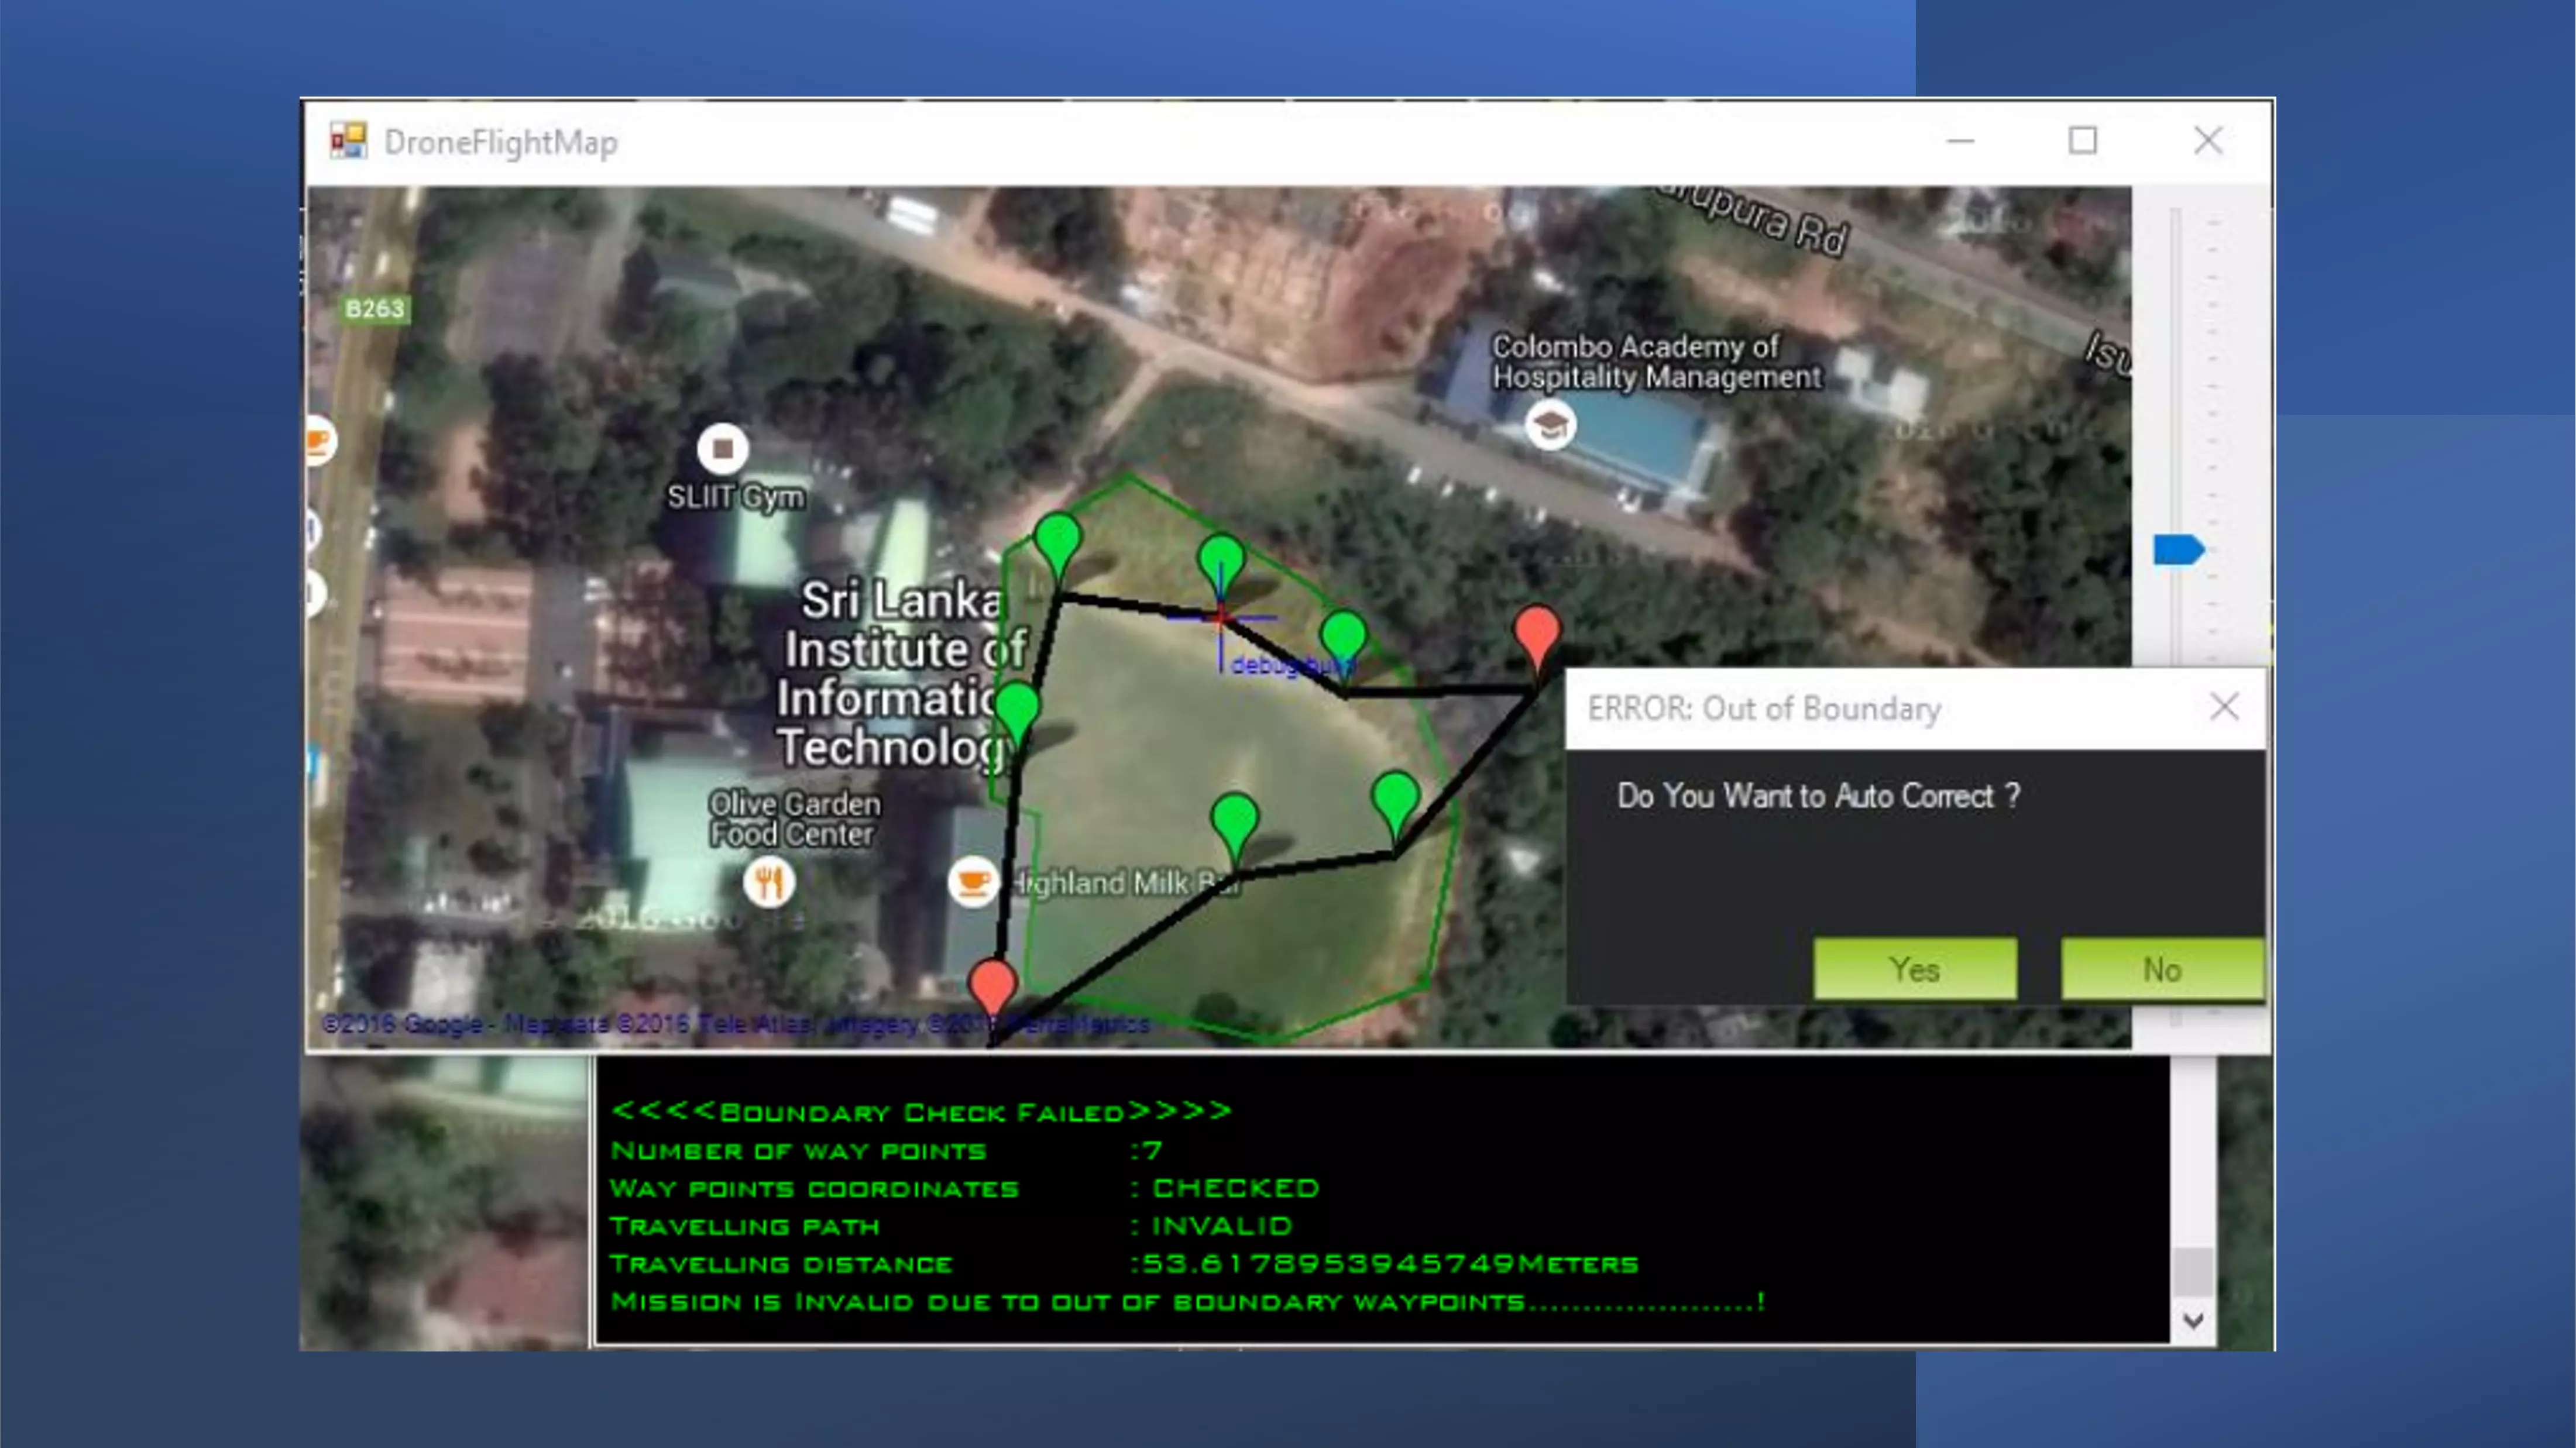2576x1448 pixels.
Task: Click the blue zoom slider thumb
Action: click(x=2178, y=549)
